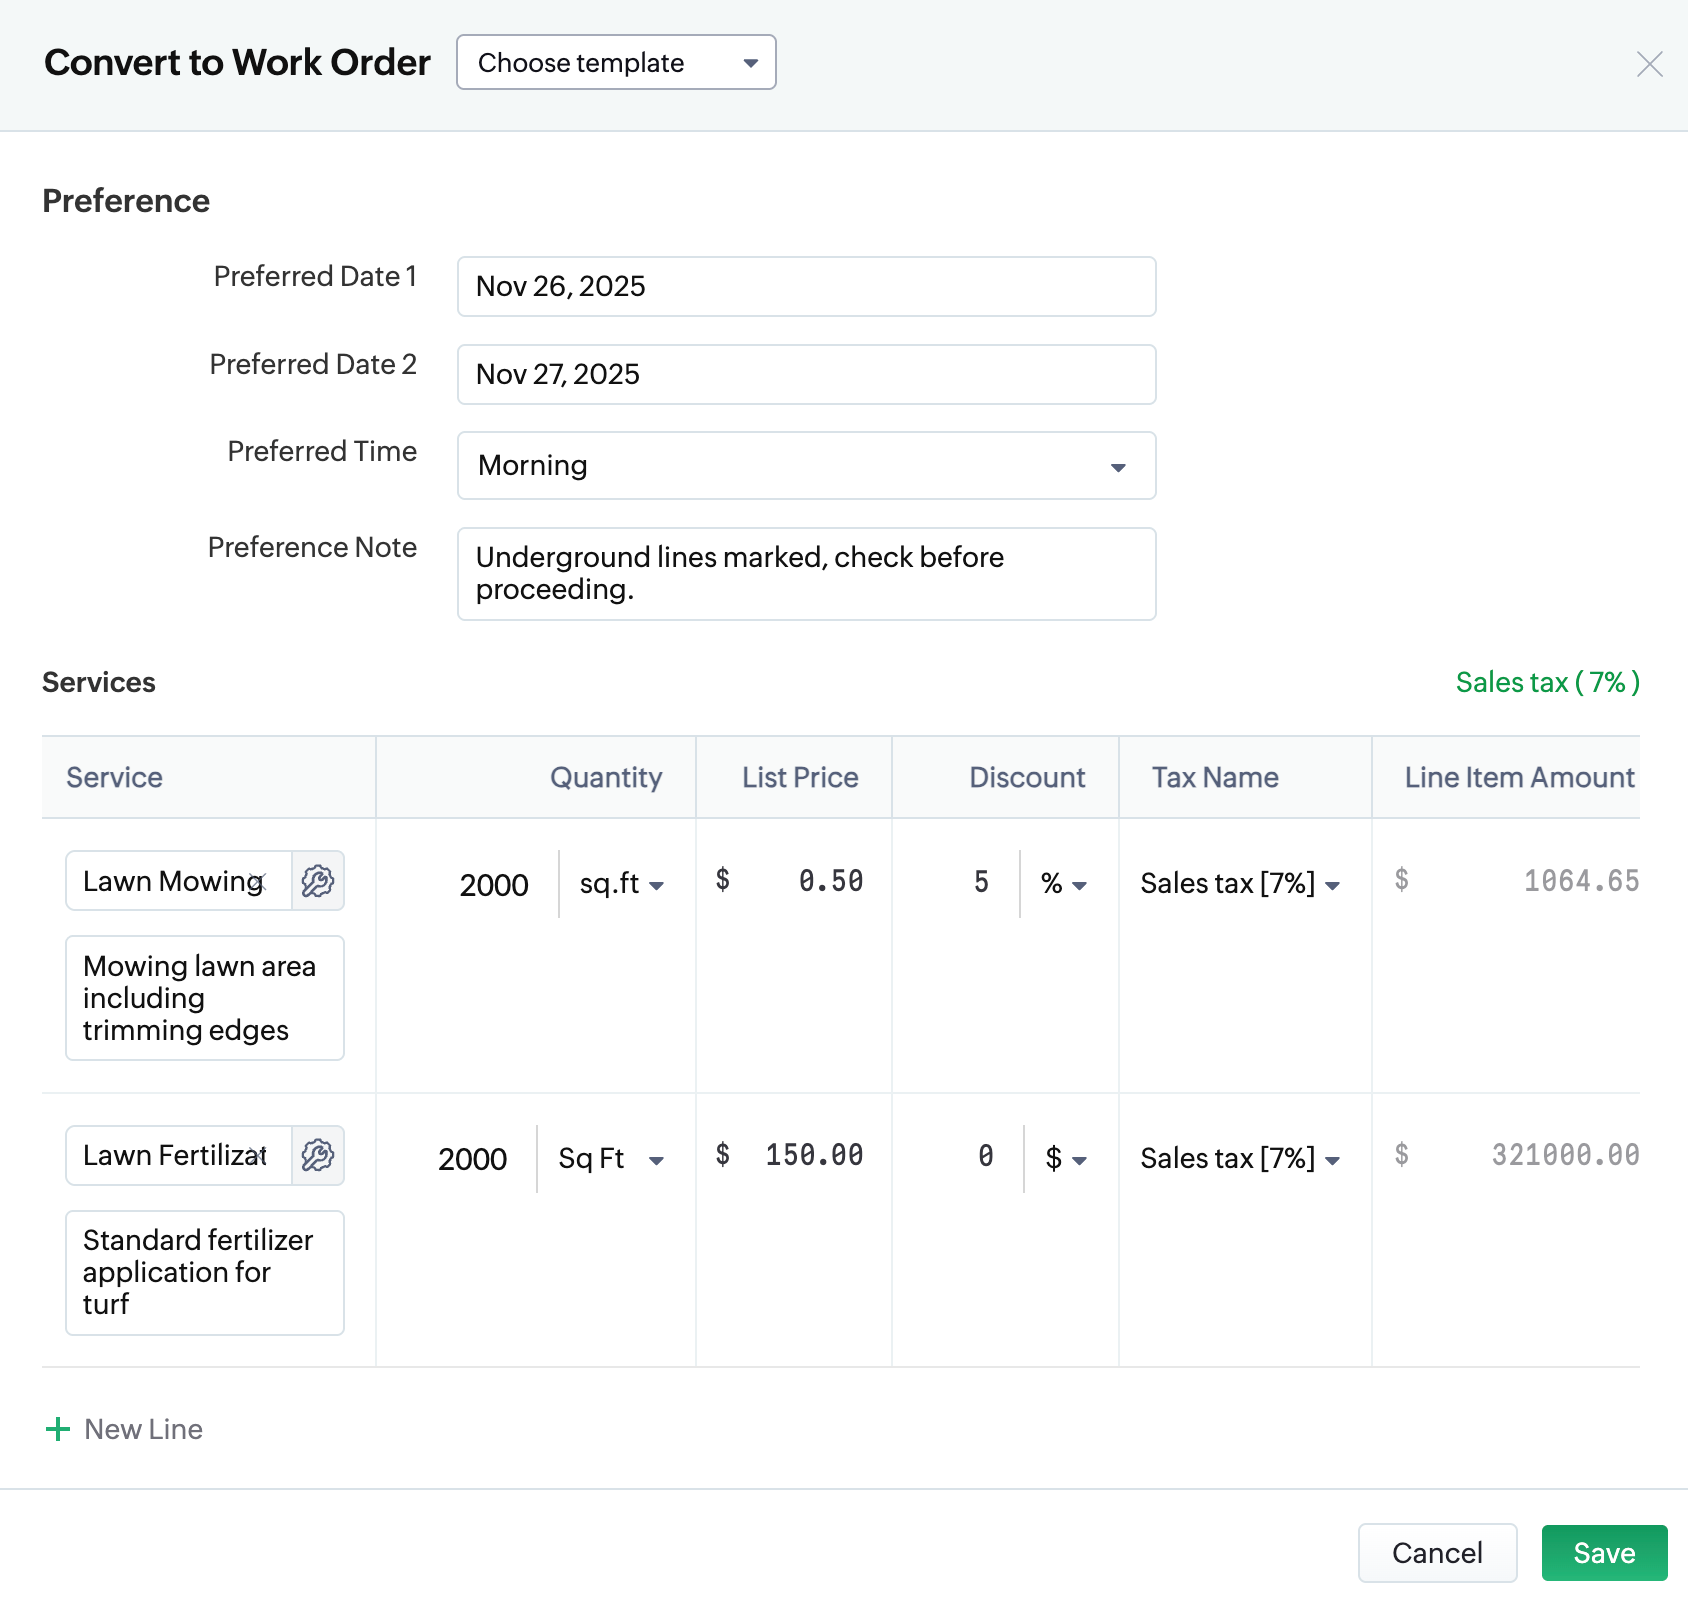Click the wrench icon beside Lawn Fertilization
This screenshot has height=1614, width=1688.
(318, 1156)
